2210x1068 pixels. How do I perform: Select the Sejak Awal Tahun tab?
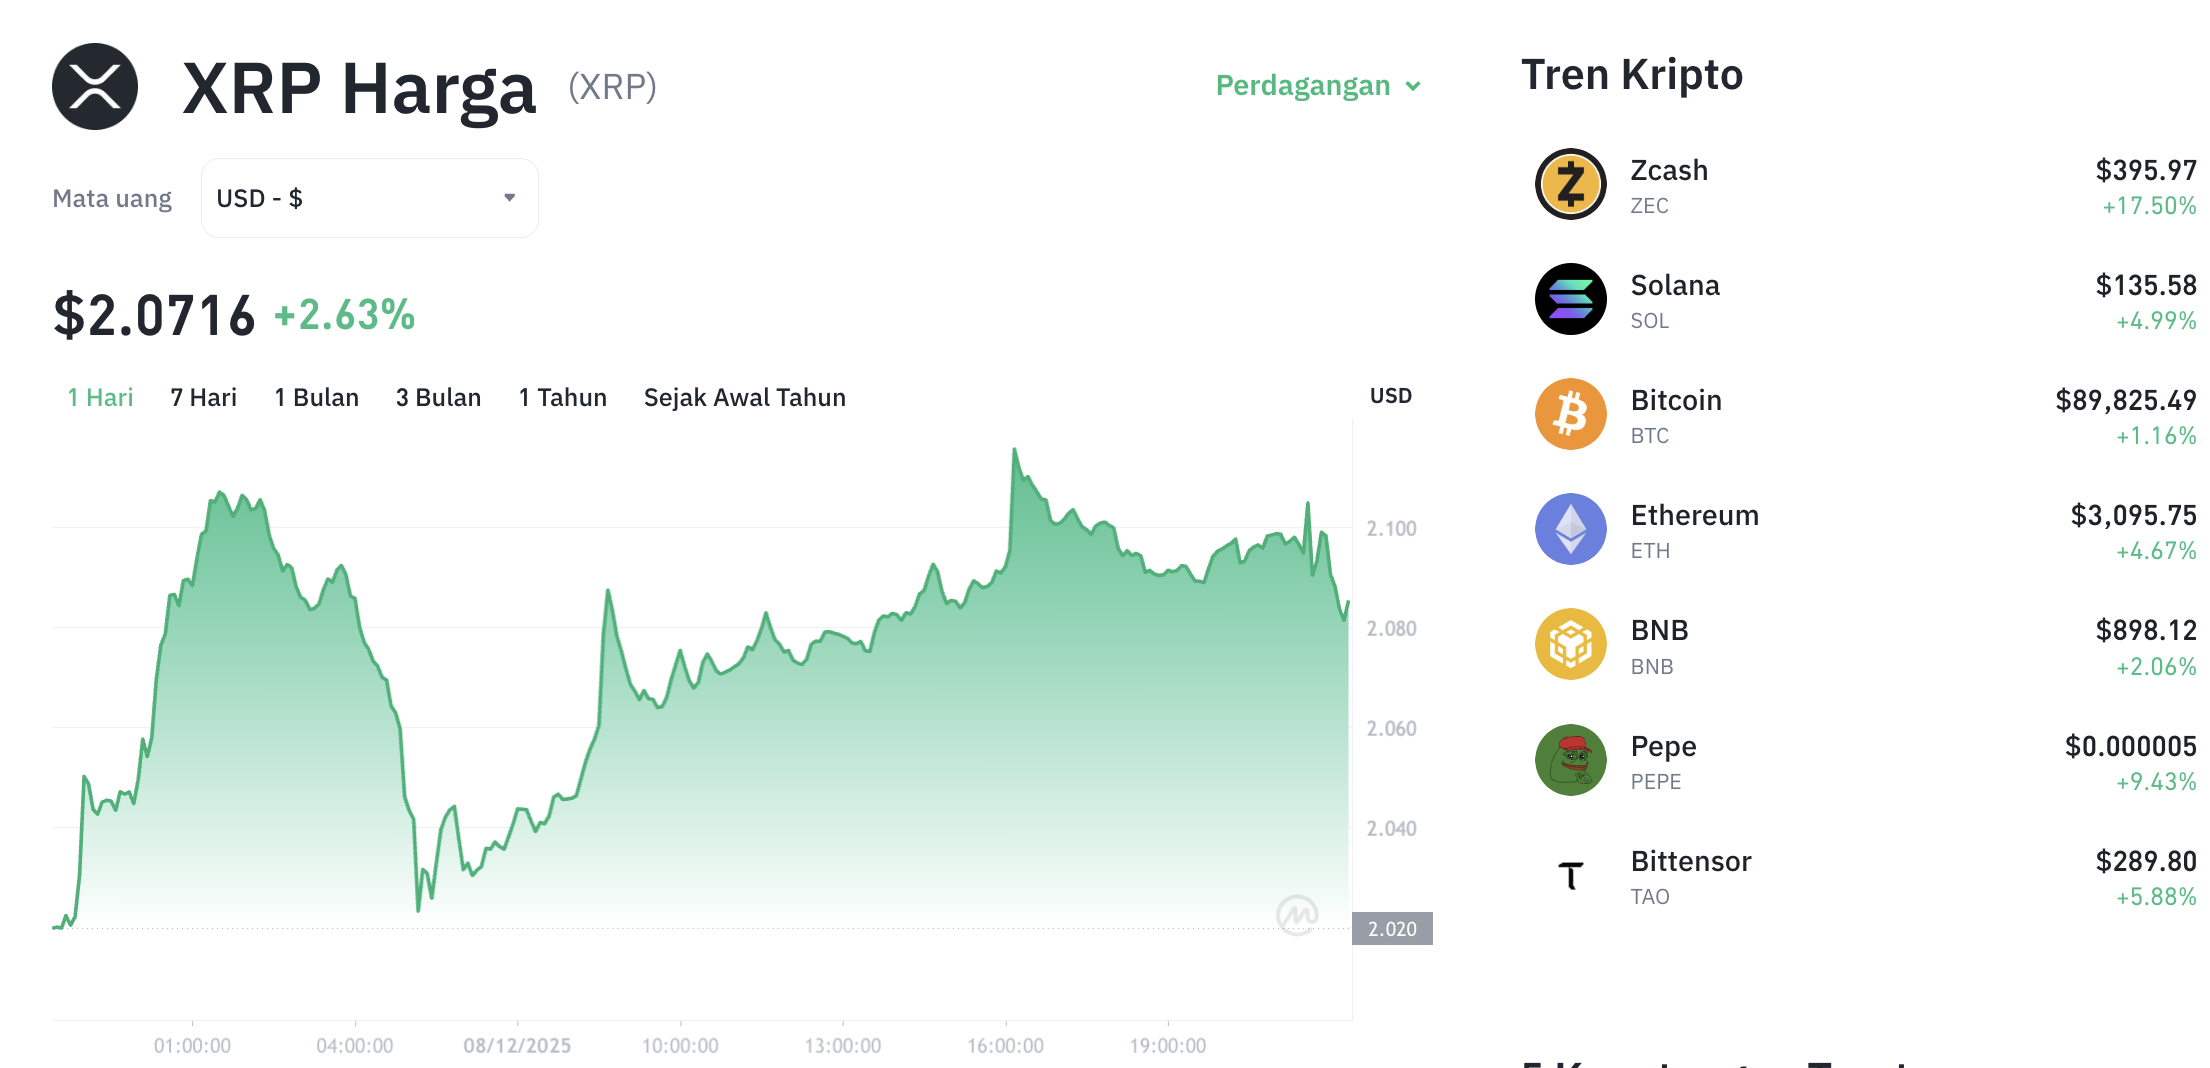click(744, 397)
